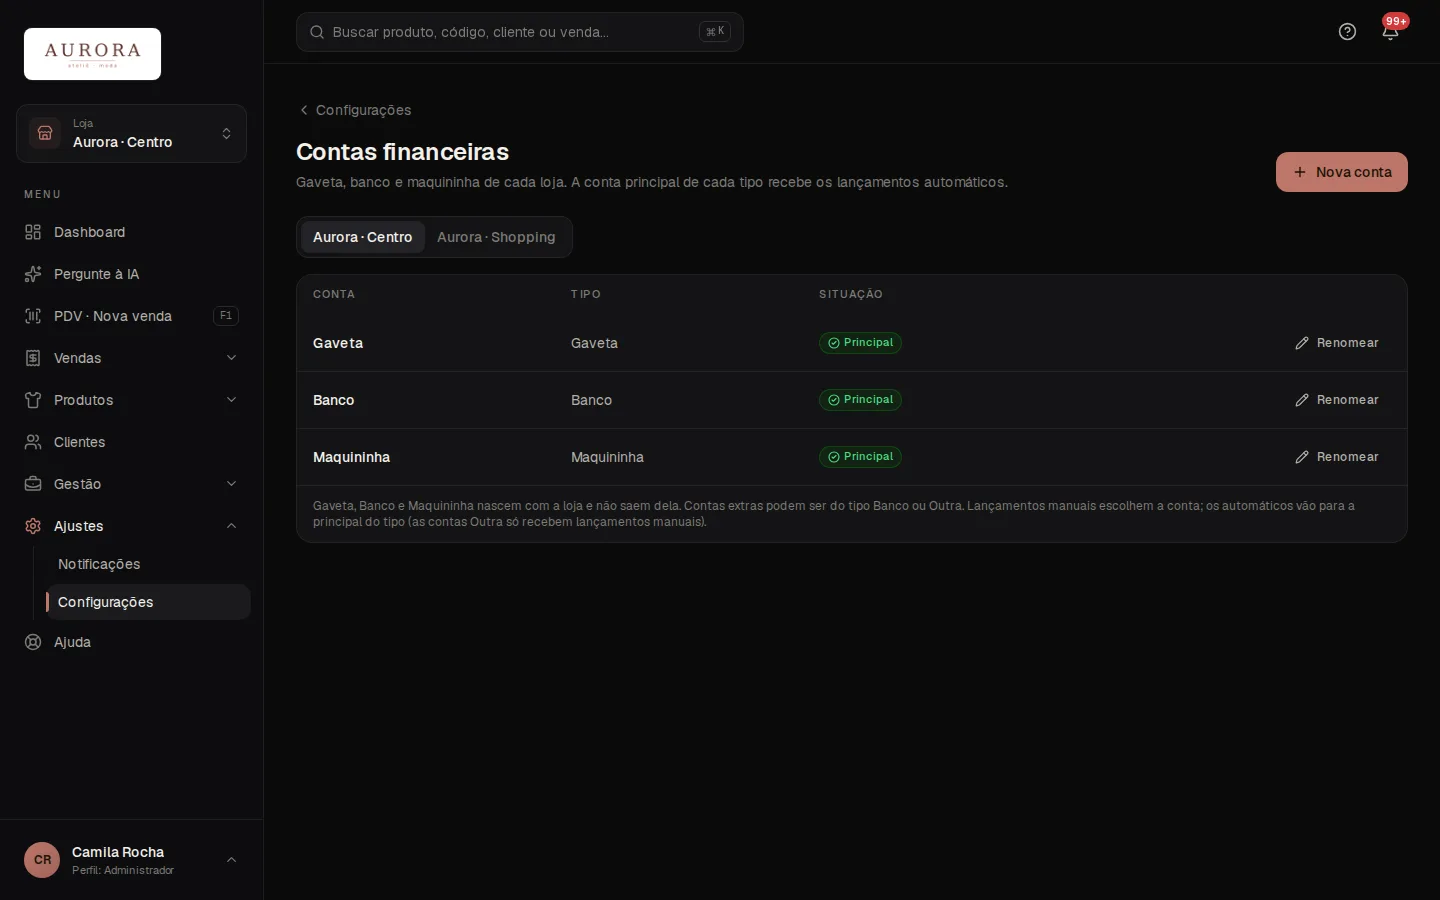Click the Ajustes gear icon
This screenshot has height=900, width=1440.
click(33, 526)
